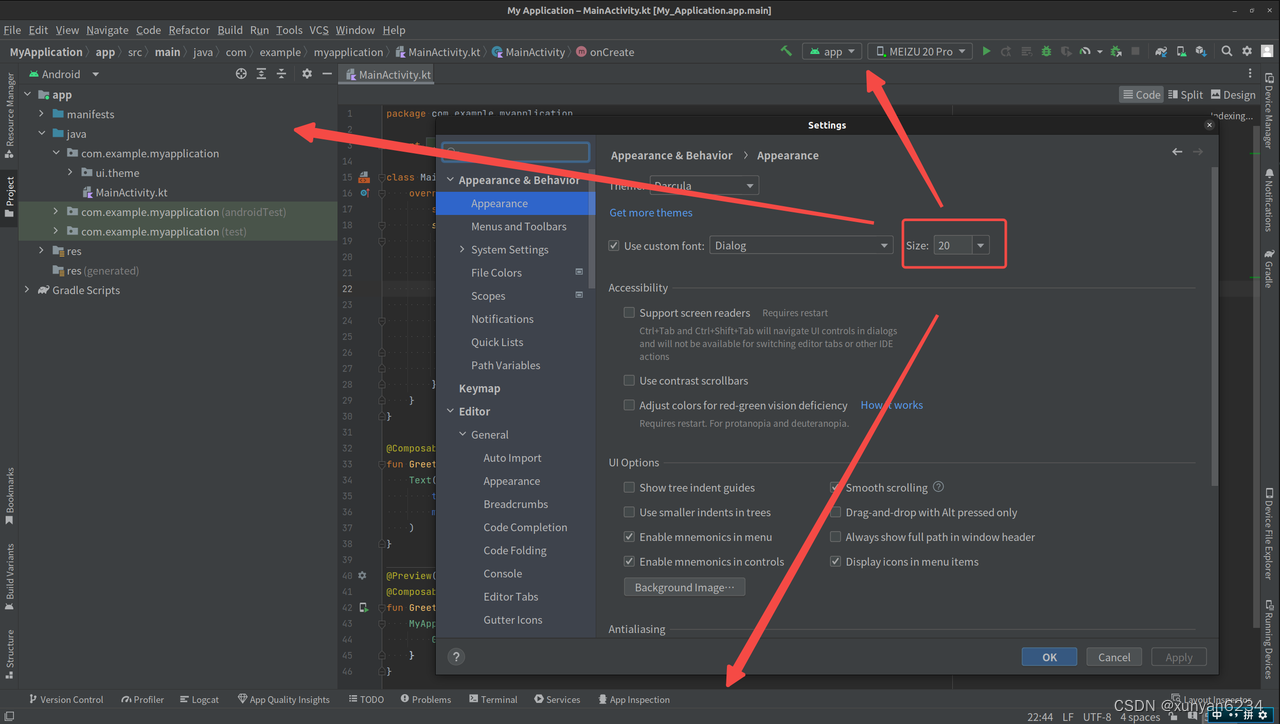Open Project panel gear options
The width and height of the screenshot is (1280, 724).
click(x=307, y=74)
